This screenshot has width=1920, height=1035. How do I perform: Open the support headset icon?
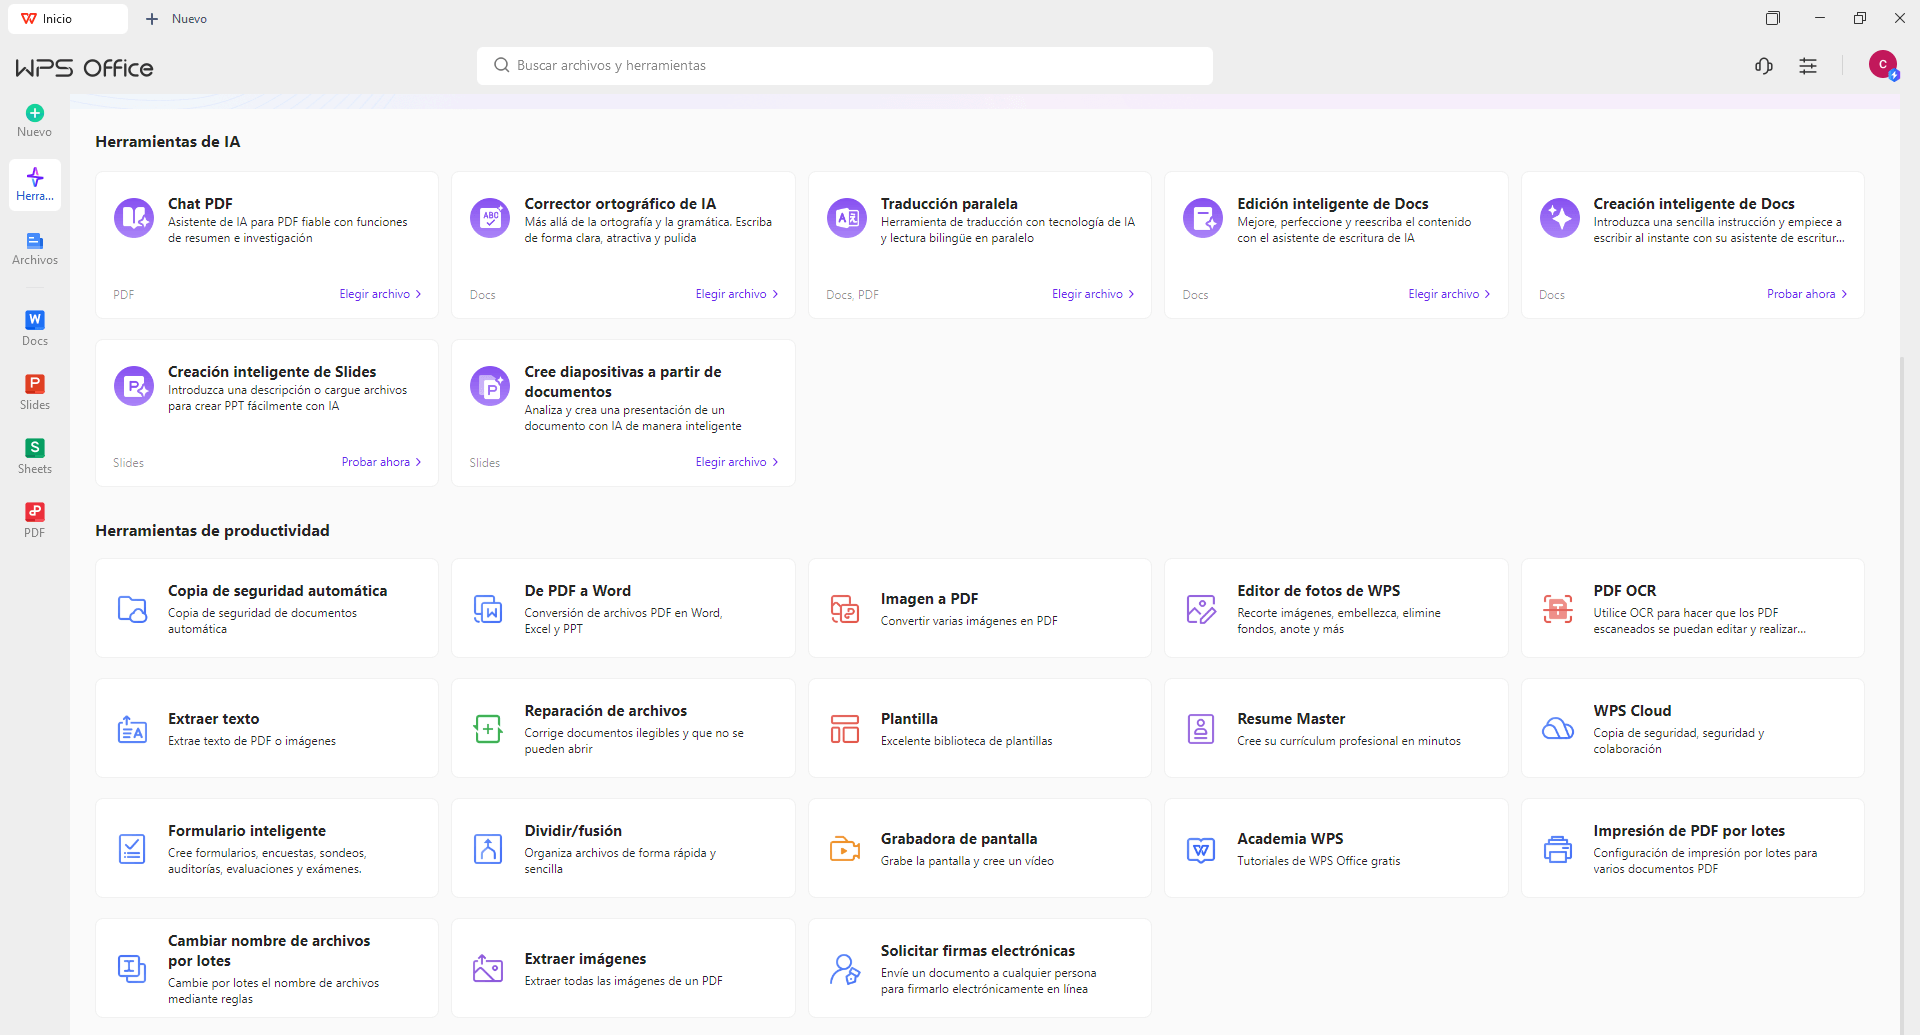click(x=1764, y=66)
